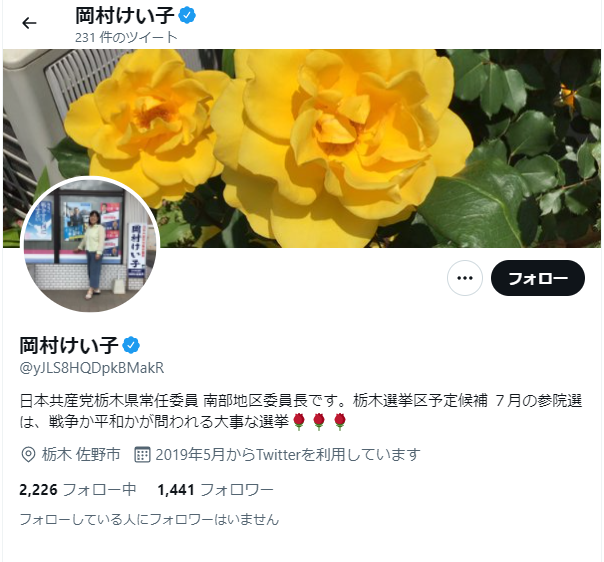Viewport: 604px width, 562px height.
Task: Open the yellow roses banner image
Action: click(x=302, y=148)
